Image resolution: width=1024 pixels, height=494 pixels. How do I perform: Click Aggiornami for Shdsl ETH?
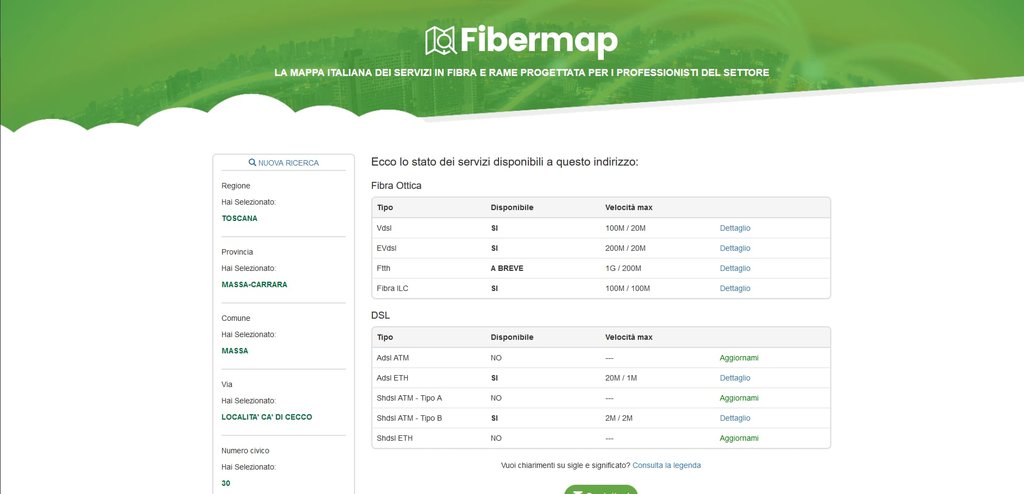pyautogui.click(x=739, y=438)
